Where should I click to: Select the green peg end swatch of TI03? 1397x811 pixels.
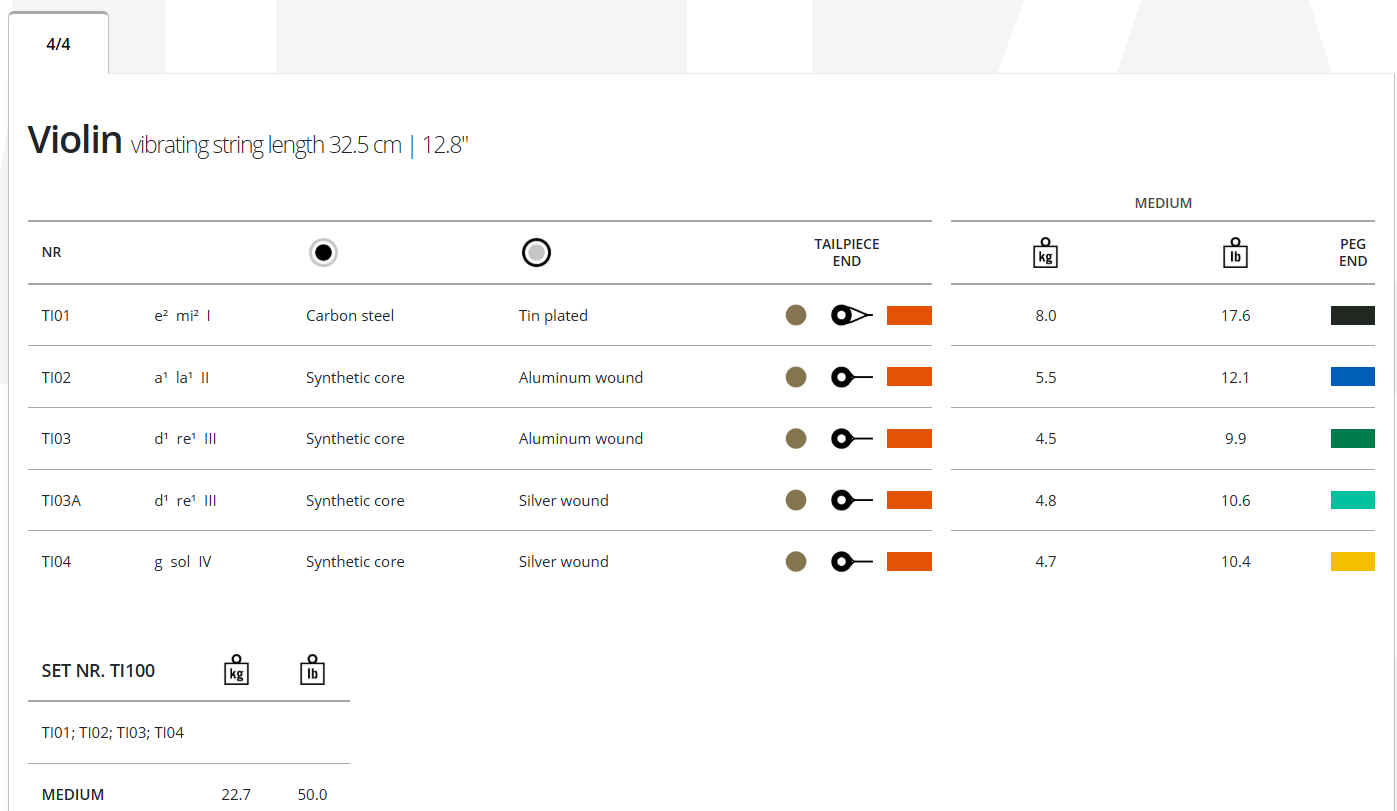(x=1352, y=438)
